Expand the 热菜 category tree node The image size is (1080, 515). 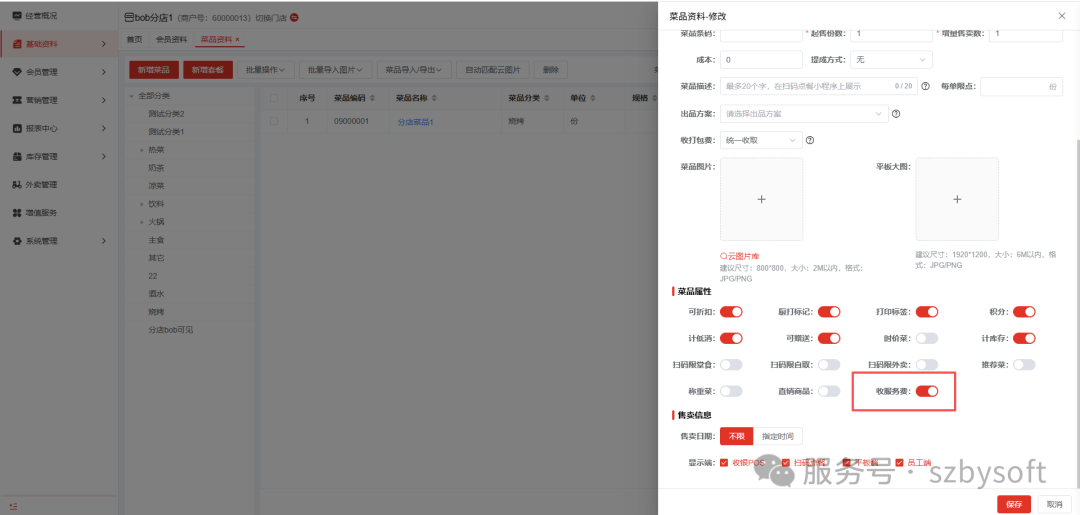tap(142, 150)
